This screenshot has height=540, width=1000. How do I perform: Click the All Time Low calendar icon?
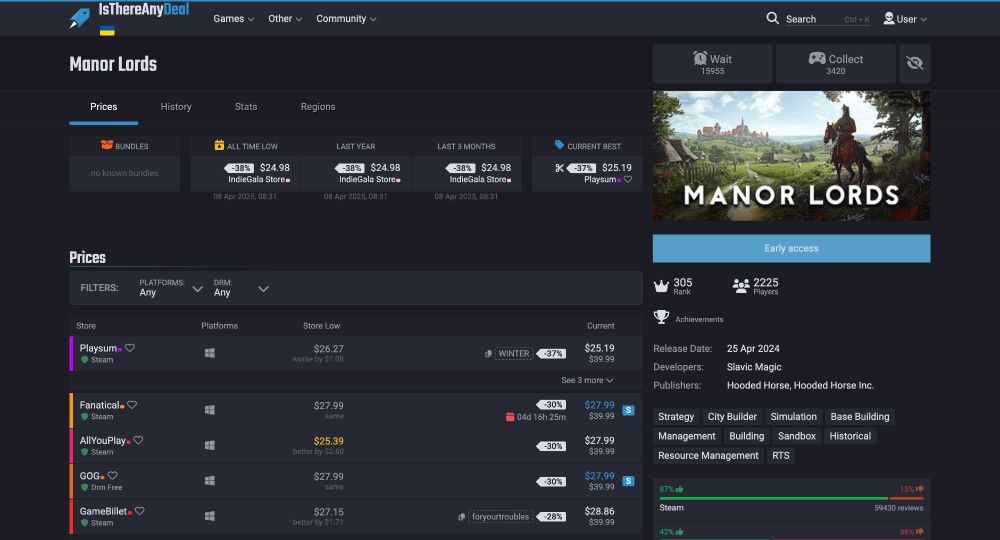[x=219, y=145]
